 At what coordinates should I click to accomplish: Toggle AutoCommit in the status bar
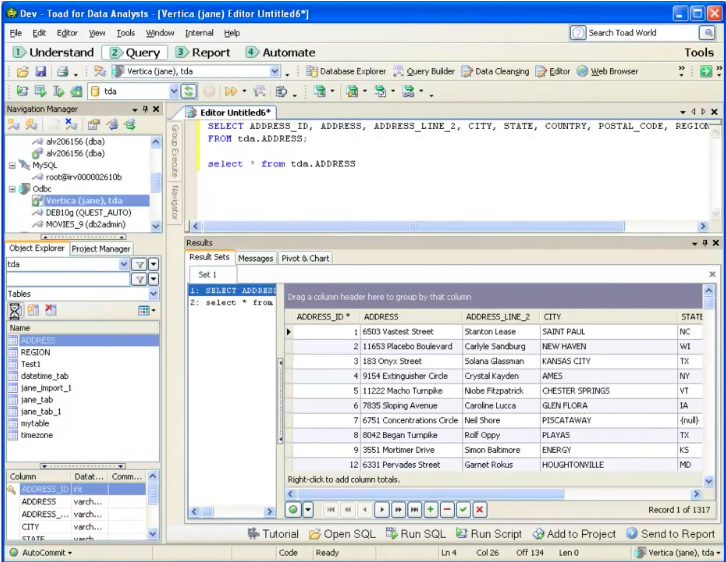coord(45,553)
